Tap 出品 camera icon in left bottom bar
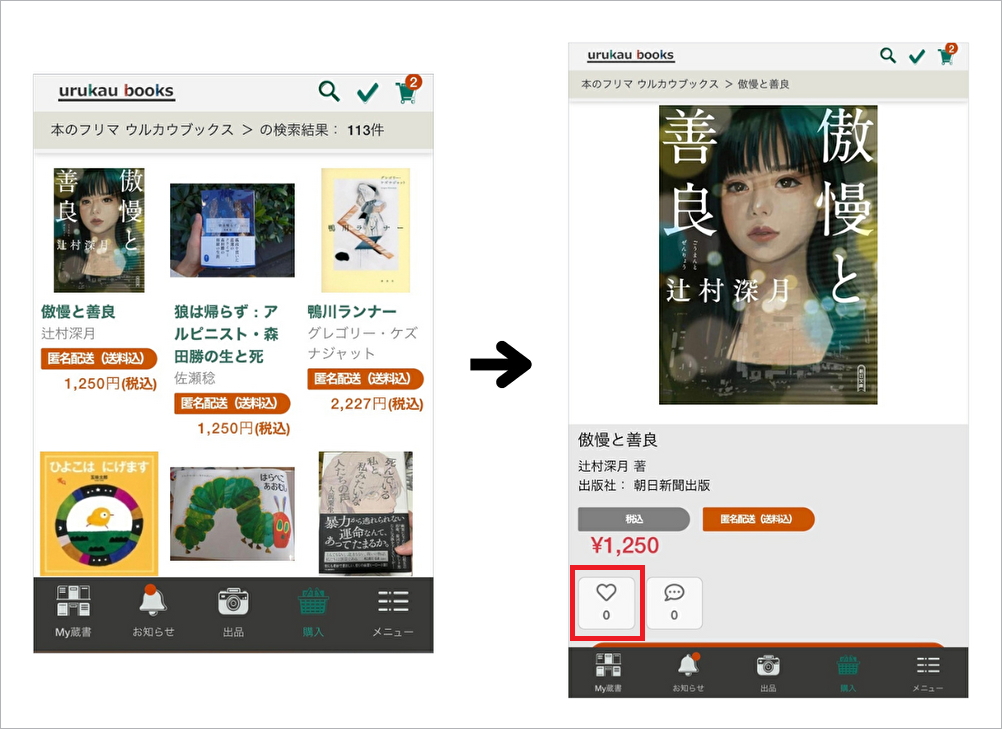 pos(233,610)
